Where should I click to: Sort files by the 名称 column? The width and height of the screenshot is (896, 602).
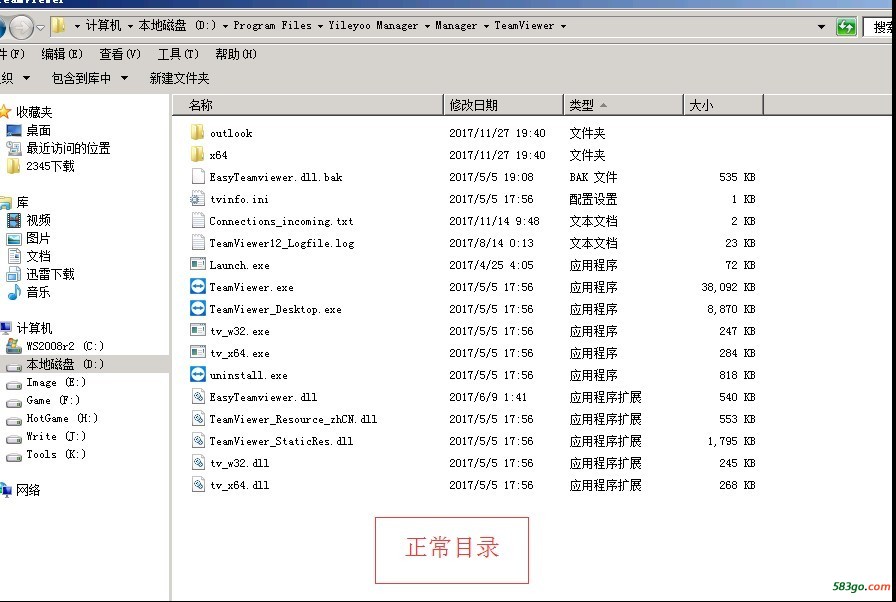(309, 105)
